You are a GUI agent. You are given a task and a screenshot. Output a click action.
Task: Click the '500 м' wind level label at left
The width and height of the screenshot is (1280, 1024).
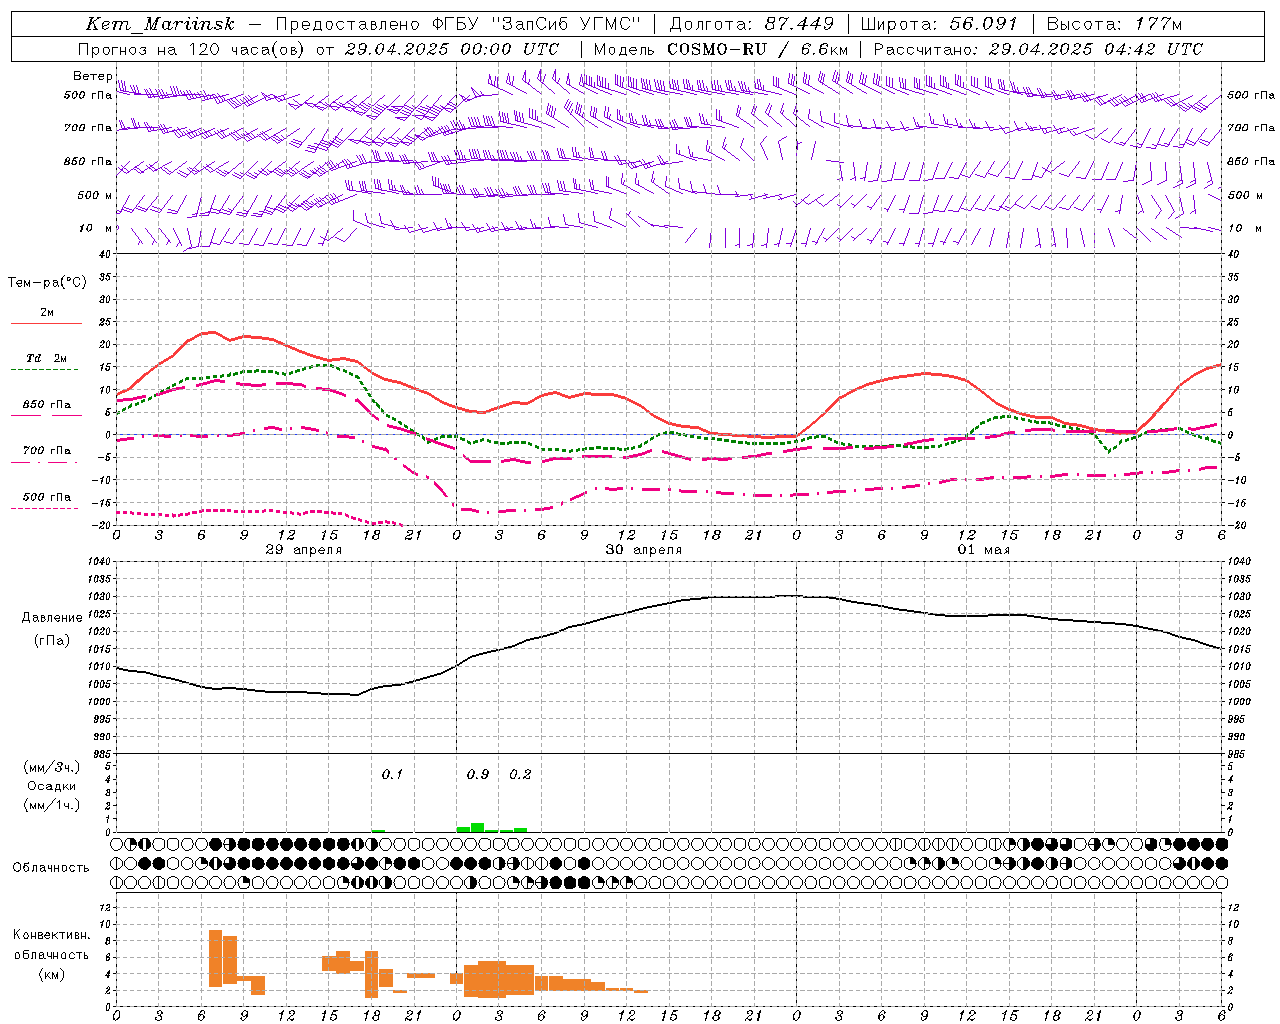pos(95,195)
